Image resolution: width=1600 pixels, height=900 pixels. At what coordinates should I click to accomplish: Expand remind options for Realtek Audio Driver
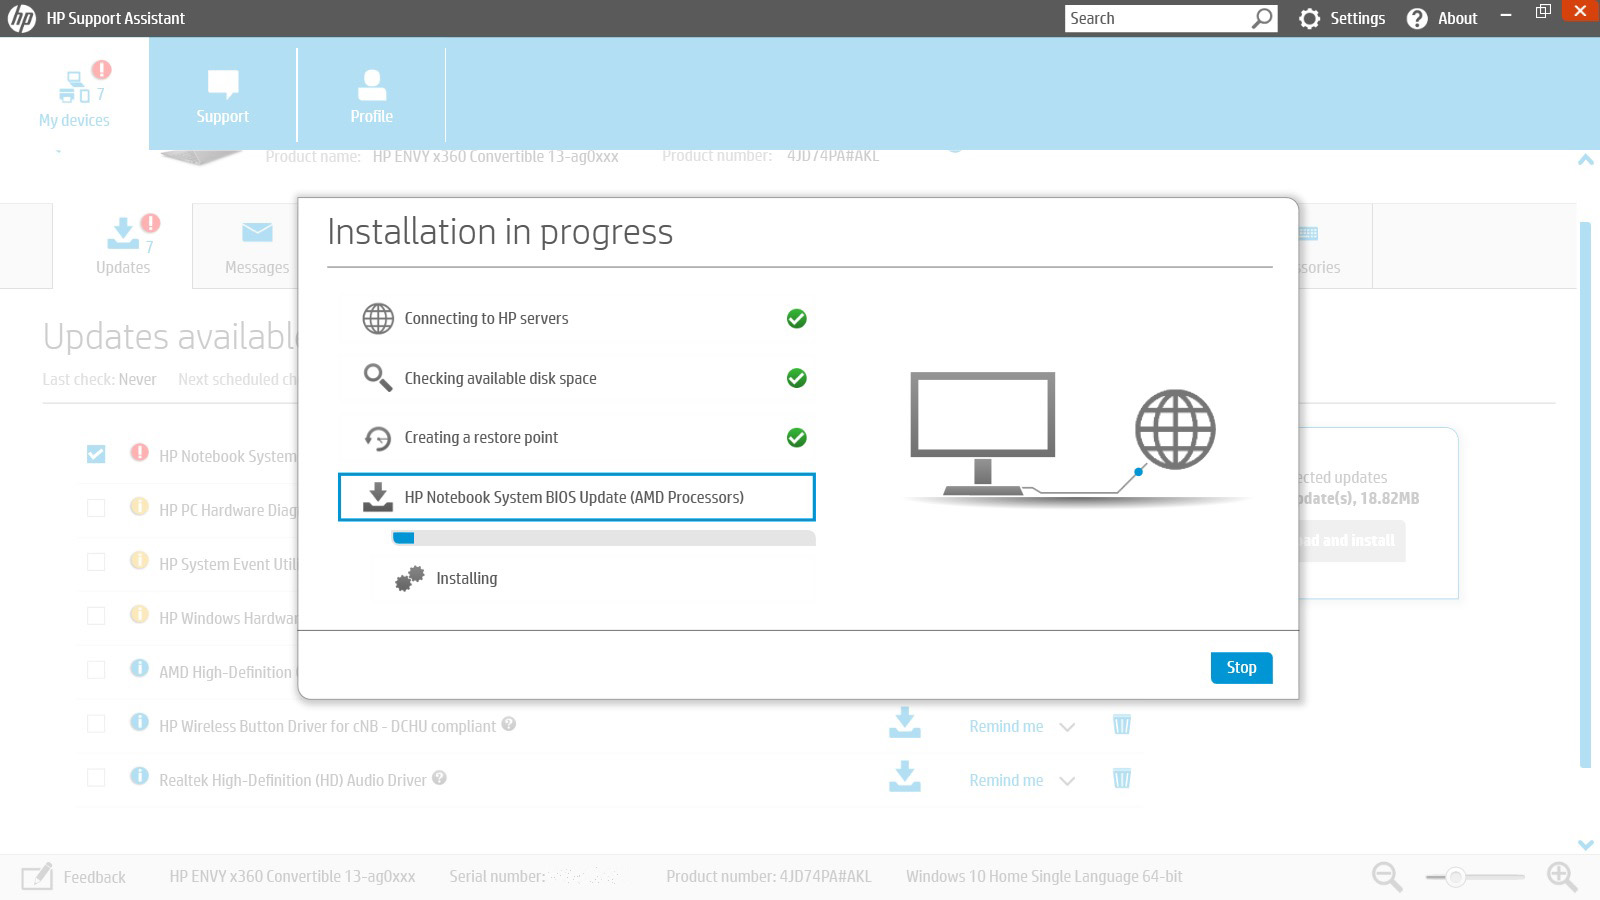(x=1067, y=781)
